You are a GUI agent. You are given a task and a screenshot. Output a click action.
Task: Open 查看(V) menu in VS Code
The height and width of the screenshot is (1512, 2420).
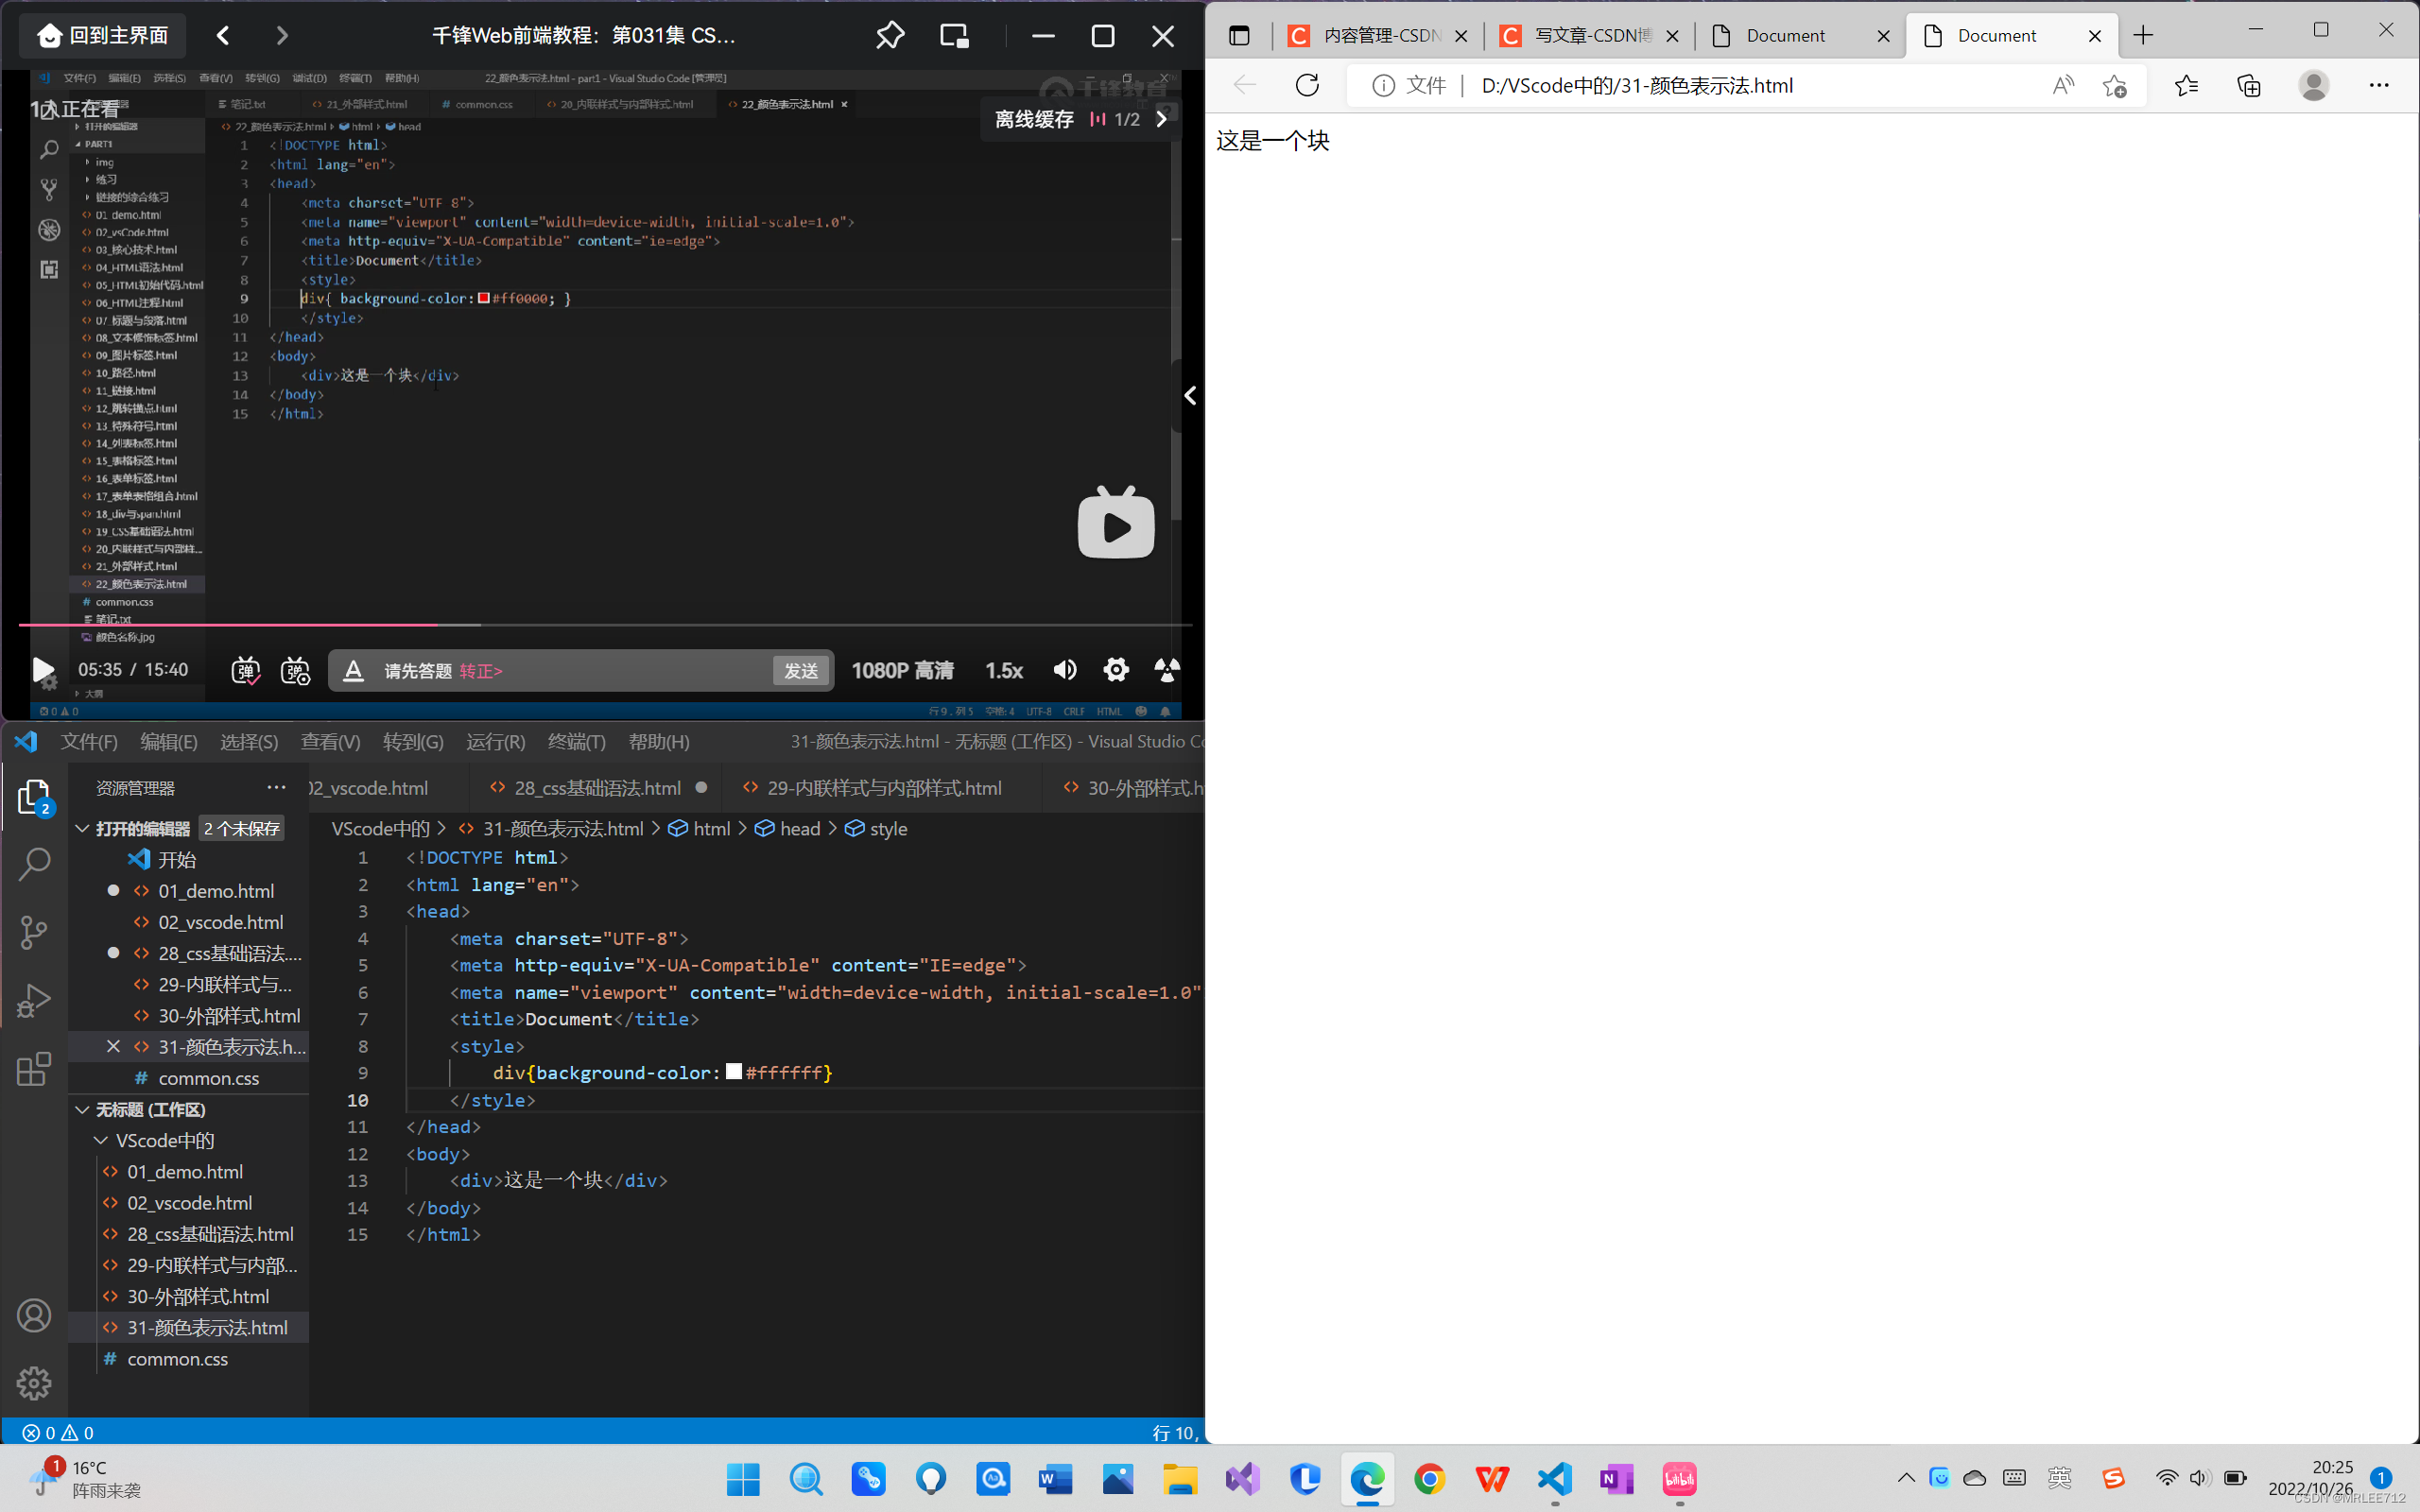click(x=330, y=742)
